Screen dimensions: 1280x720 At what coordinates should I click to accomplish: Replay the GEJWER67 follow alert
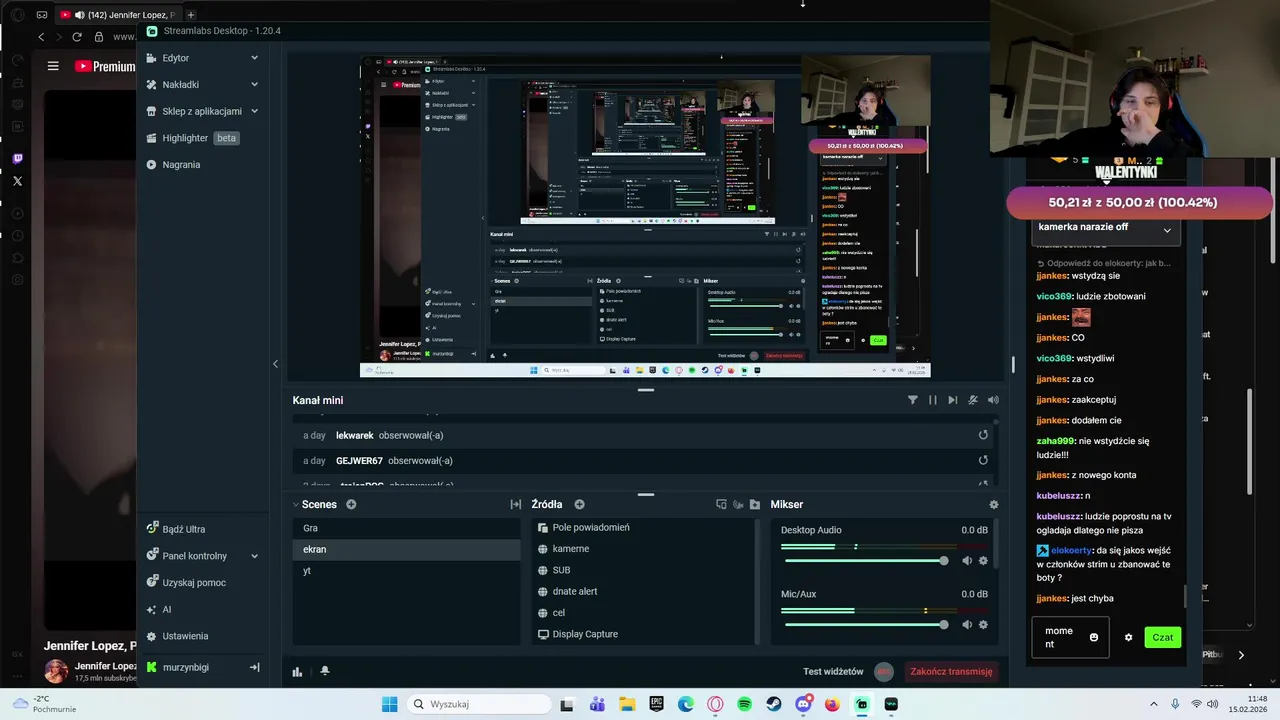point(983,460)
